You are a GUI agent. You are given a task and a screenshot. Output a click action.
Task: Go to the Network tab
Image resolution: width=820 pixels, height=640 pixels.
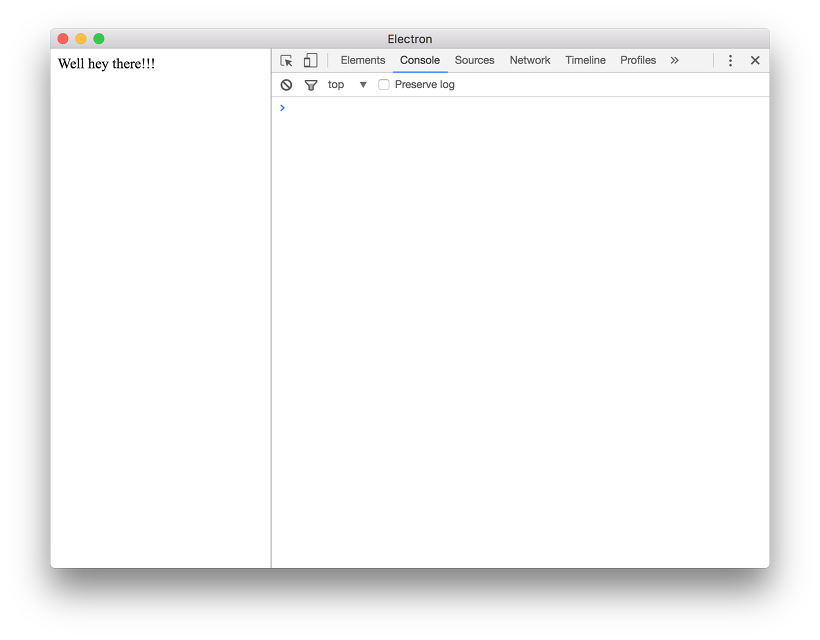pos(530,61)
